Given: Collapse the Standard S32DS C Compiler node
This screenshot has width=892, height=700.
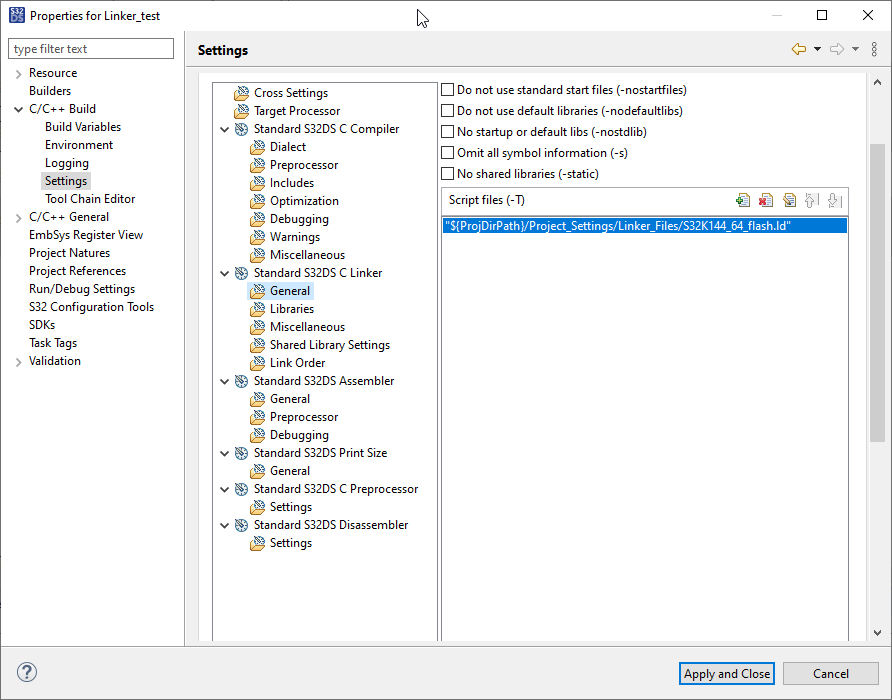Looking at the screenshot, I should [225, 129].
